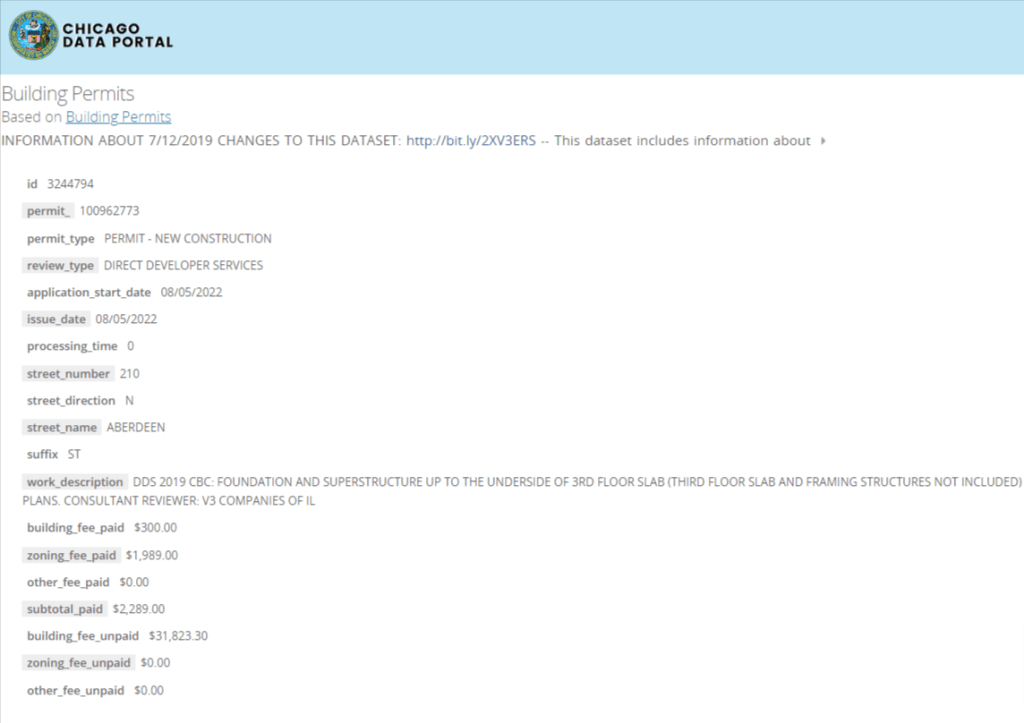Screen dimensions: 1024x723
Task: Click the building_fee_unpaid amount $31,823.30
Action: pyautogui.click(x=178, y=636)
